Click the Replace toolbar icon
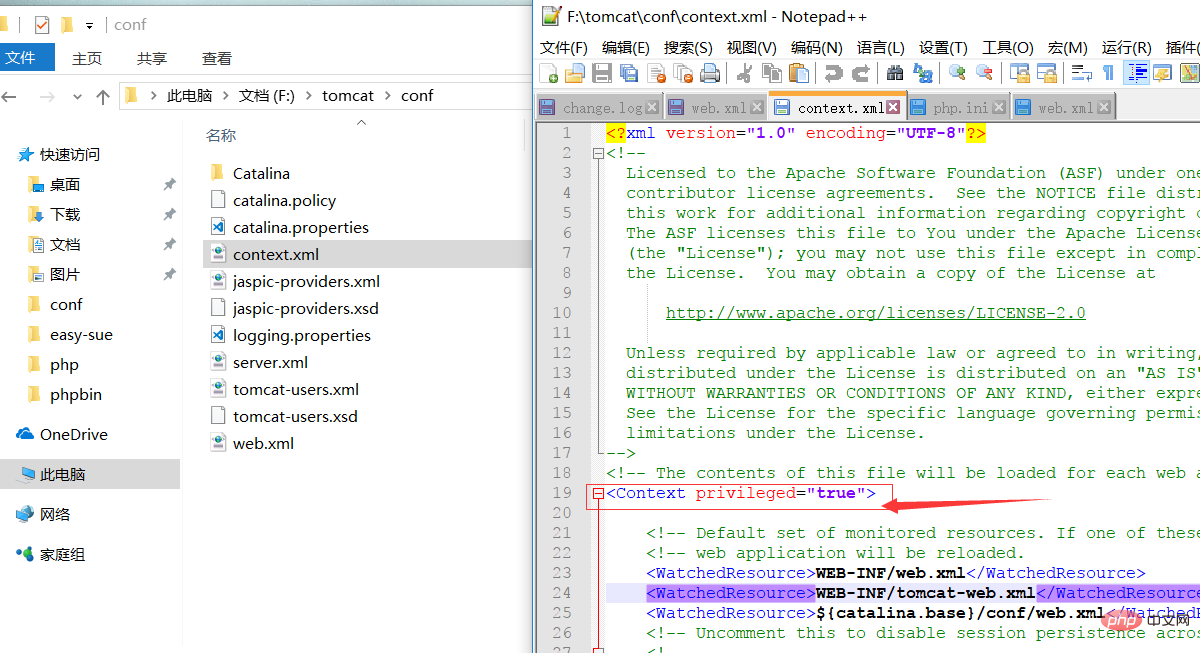Viewport: 1200px width, 653px height. pyautogui.click(x=922, y=72)
